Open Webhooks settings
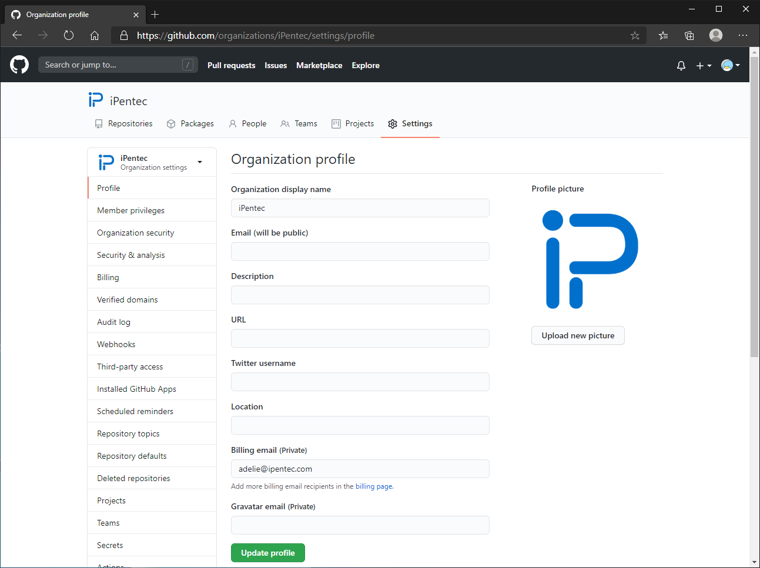The width and height of the screenshot is (760, 568). click(x=152, y=344)
